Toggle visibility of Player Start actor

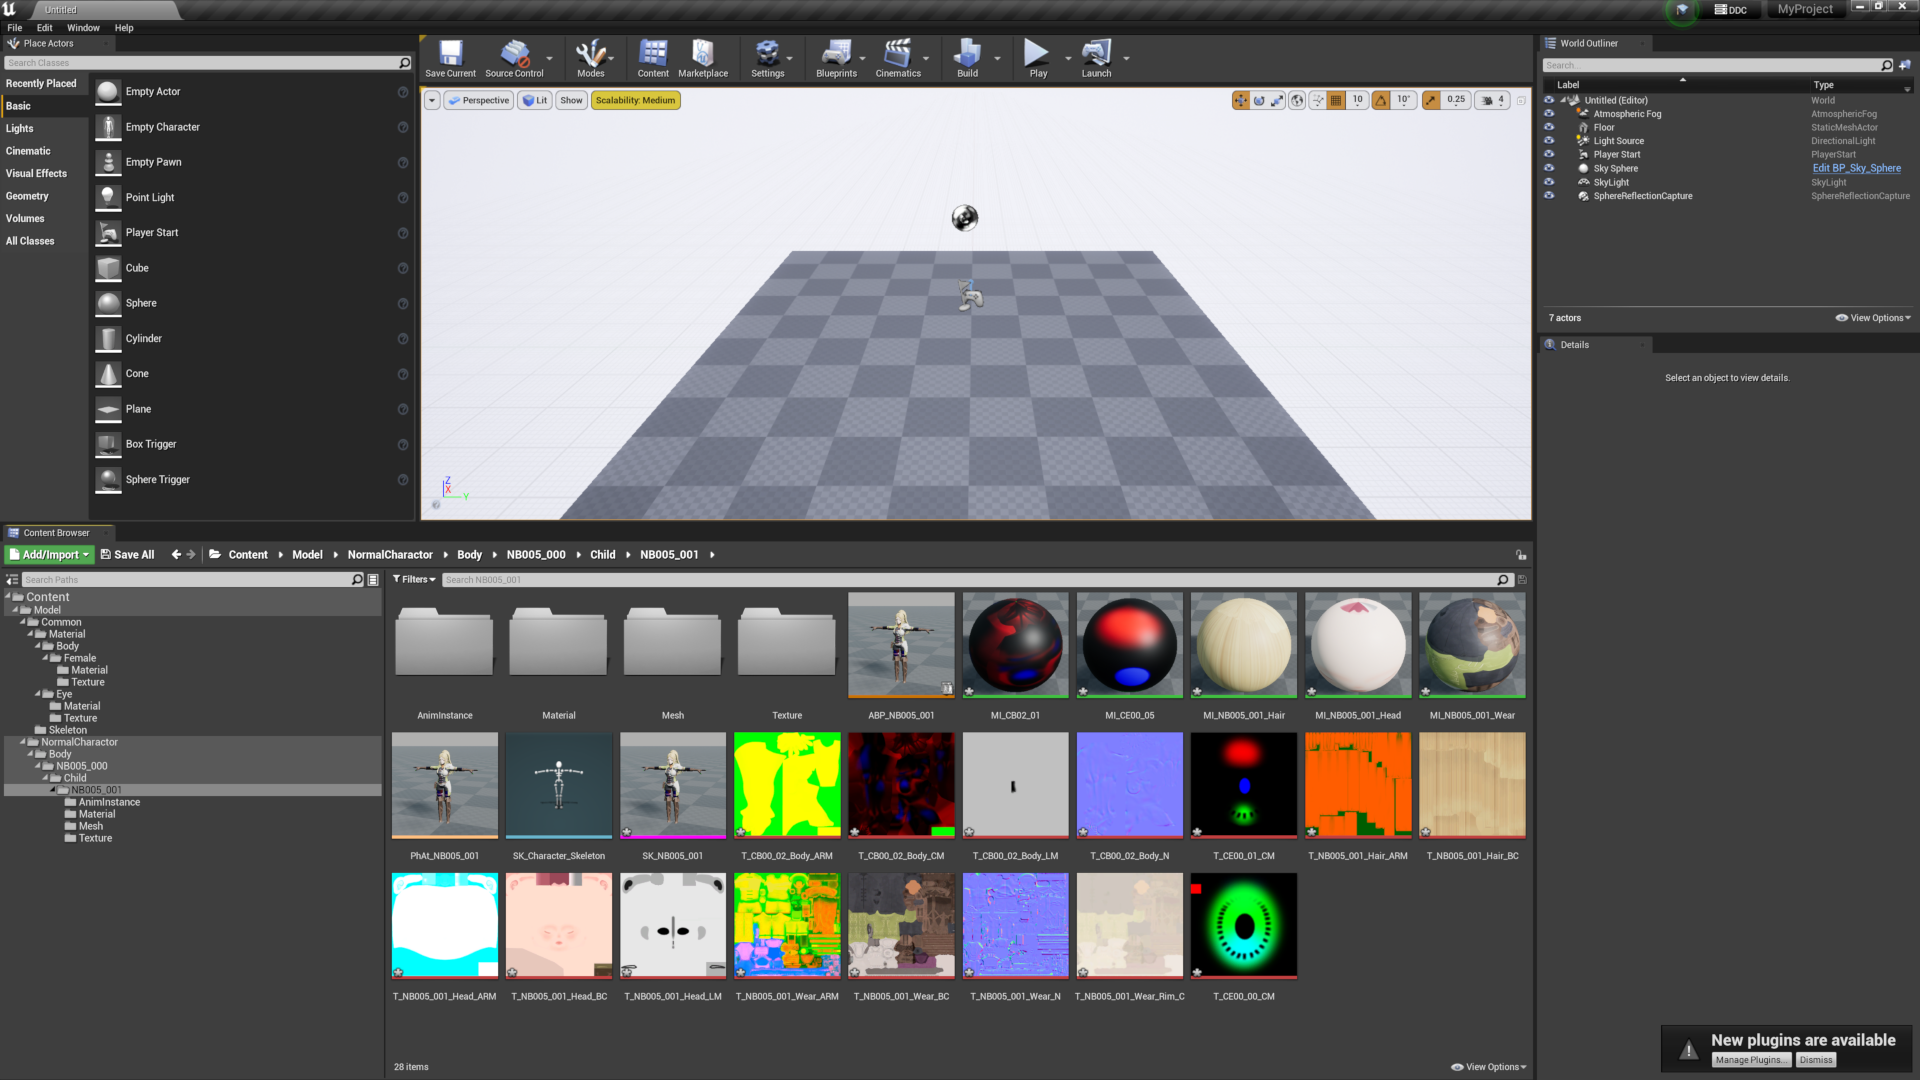(1549, 154)
